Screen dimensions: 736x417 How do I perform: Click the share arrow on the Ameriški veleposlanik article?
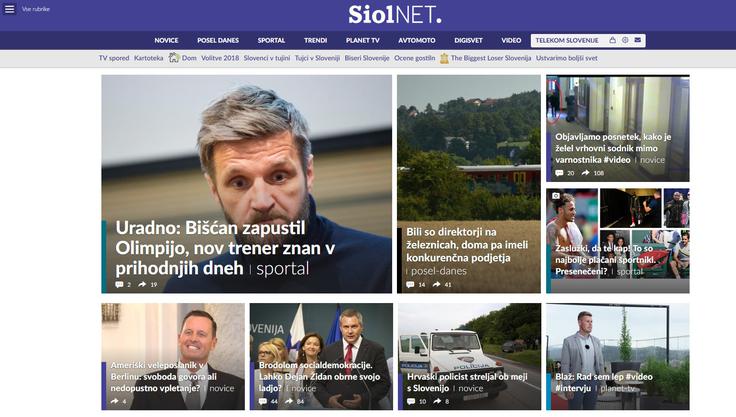pyautogui.click(x=115, y=401)
